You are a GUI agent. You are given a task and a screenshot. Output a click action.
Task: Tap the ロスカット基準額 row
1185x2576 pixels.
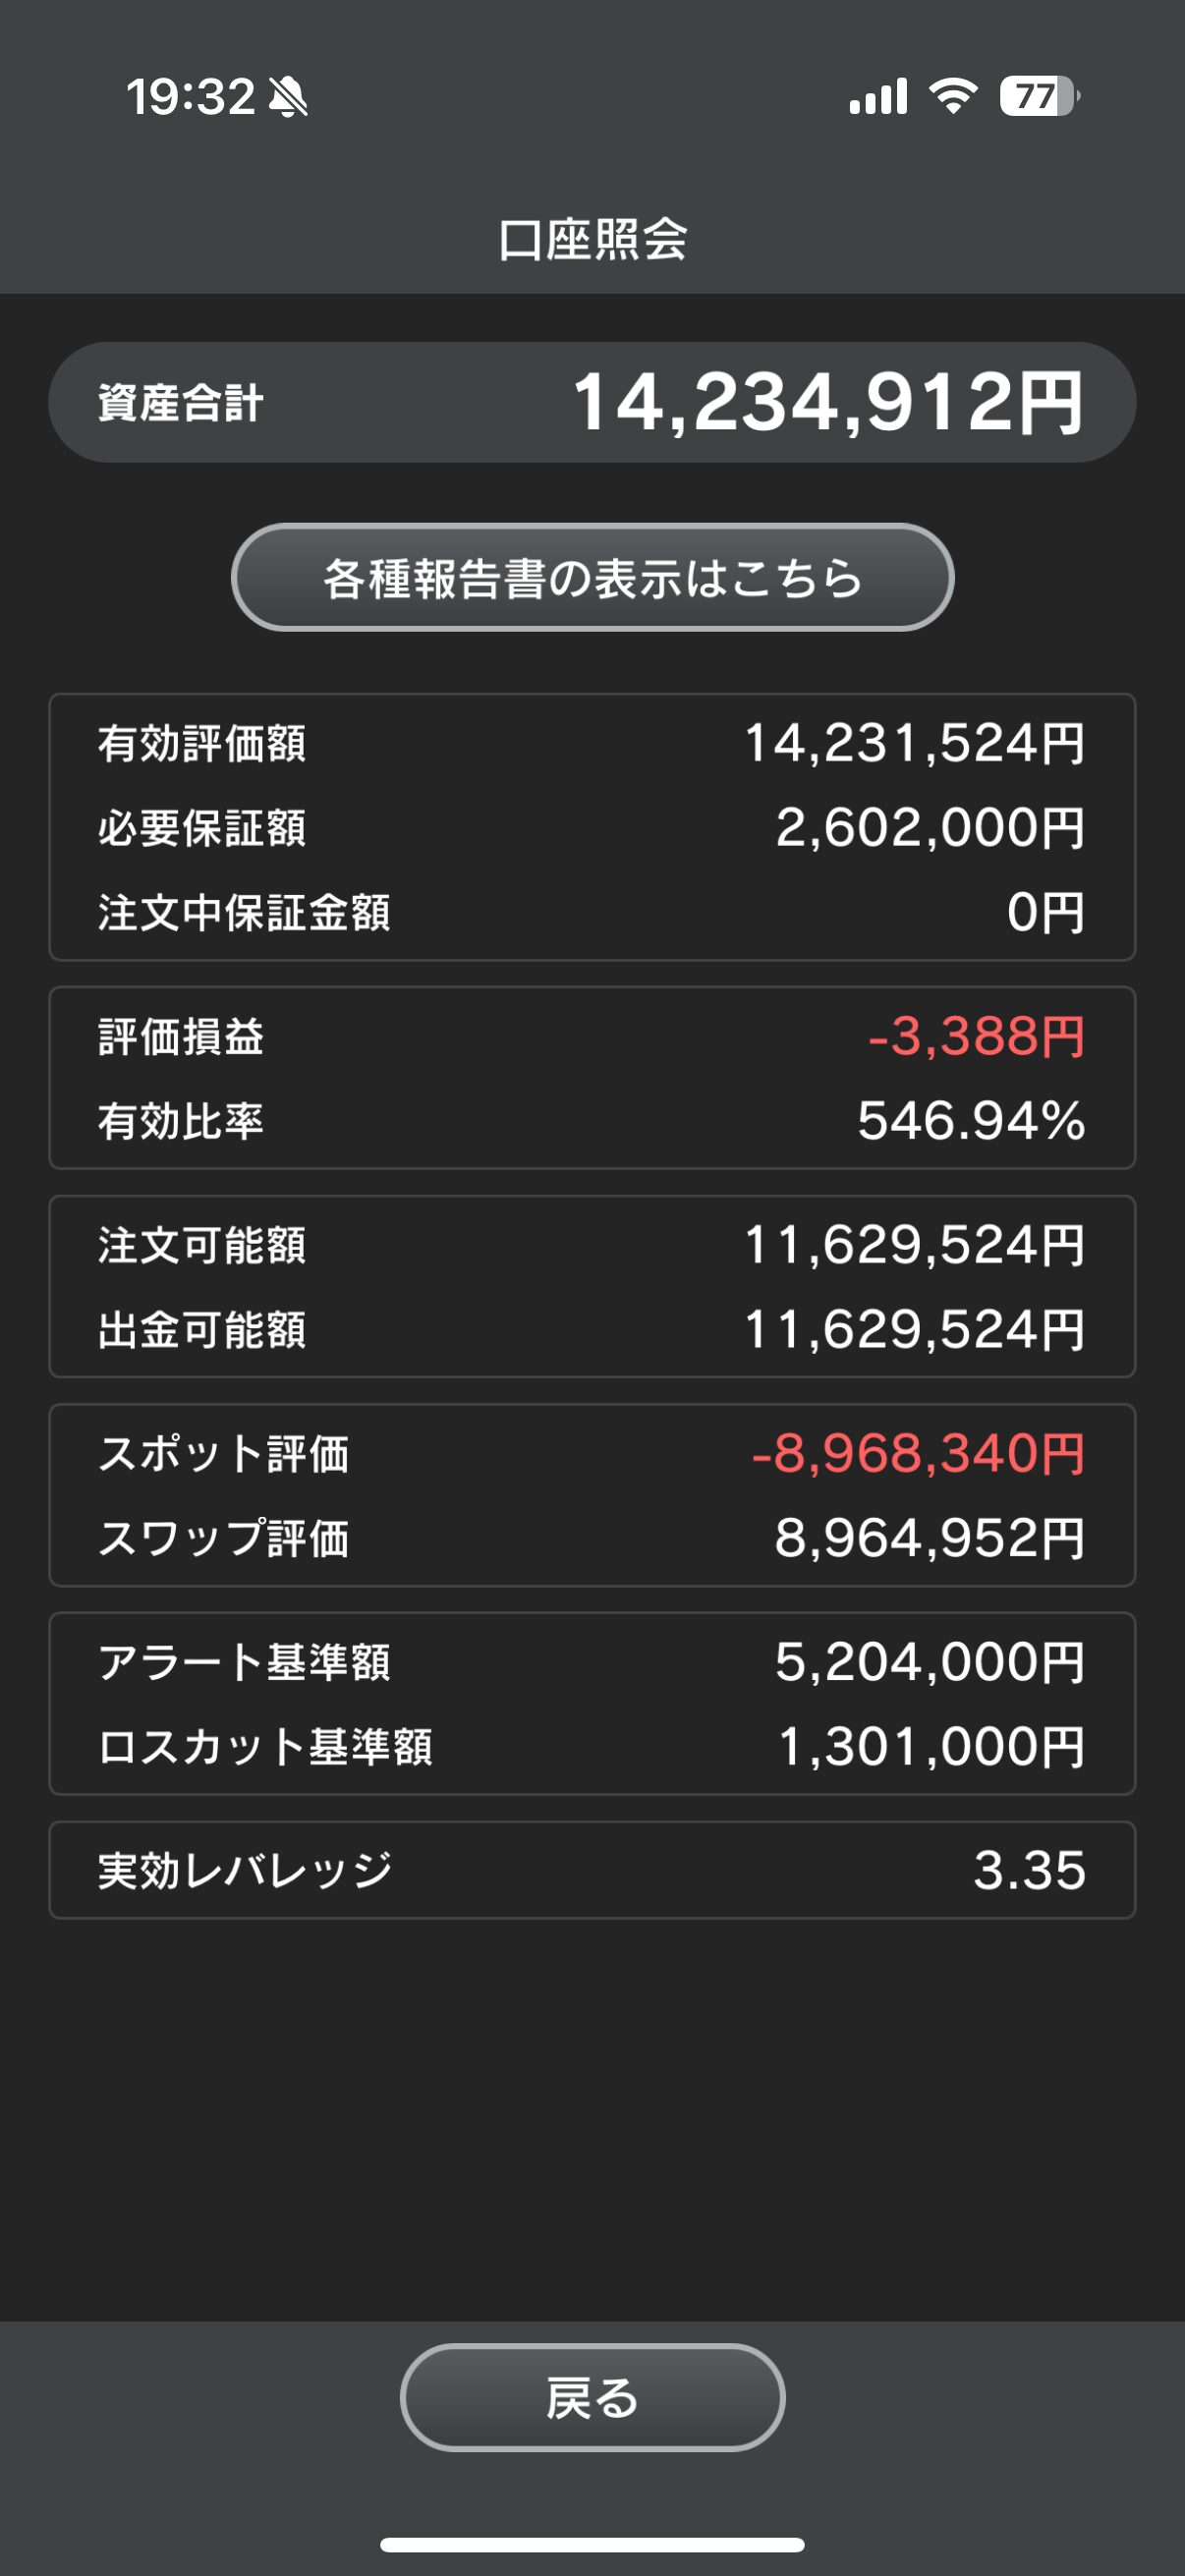pyautogui.click(x=592, y=1747)
